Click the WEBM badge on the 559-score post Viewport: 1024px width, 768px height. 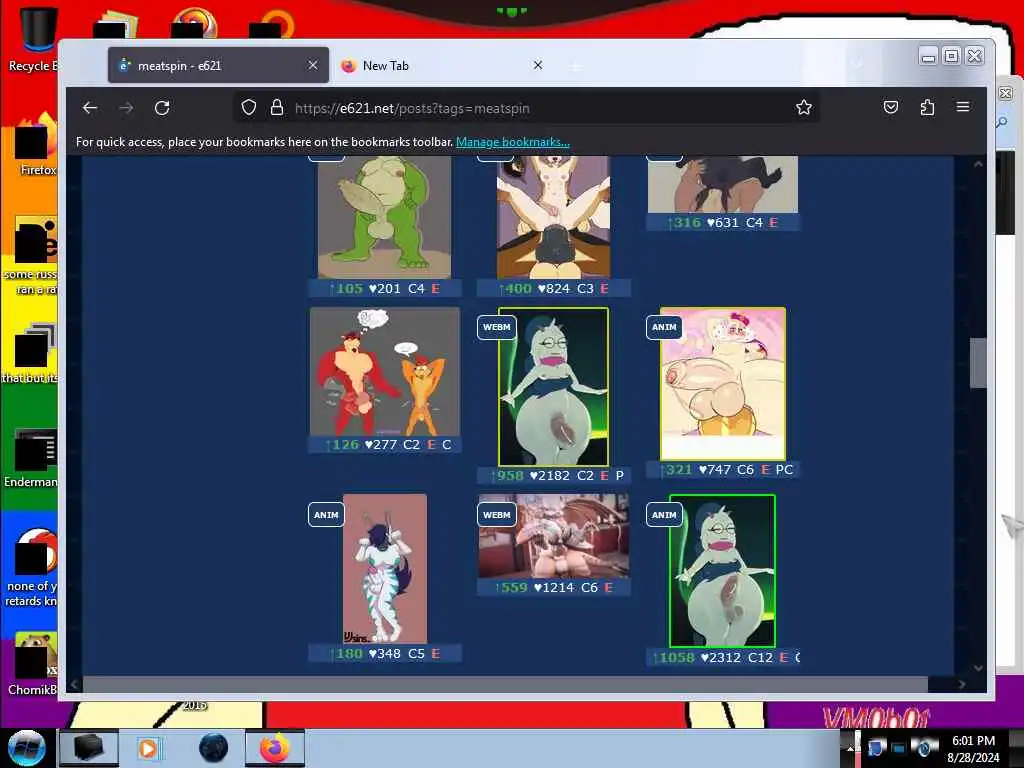[496, 515]
